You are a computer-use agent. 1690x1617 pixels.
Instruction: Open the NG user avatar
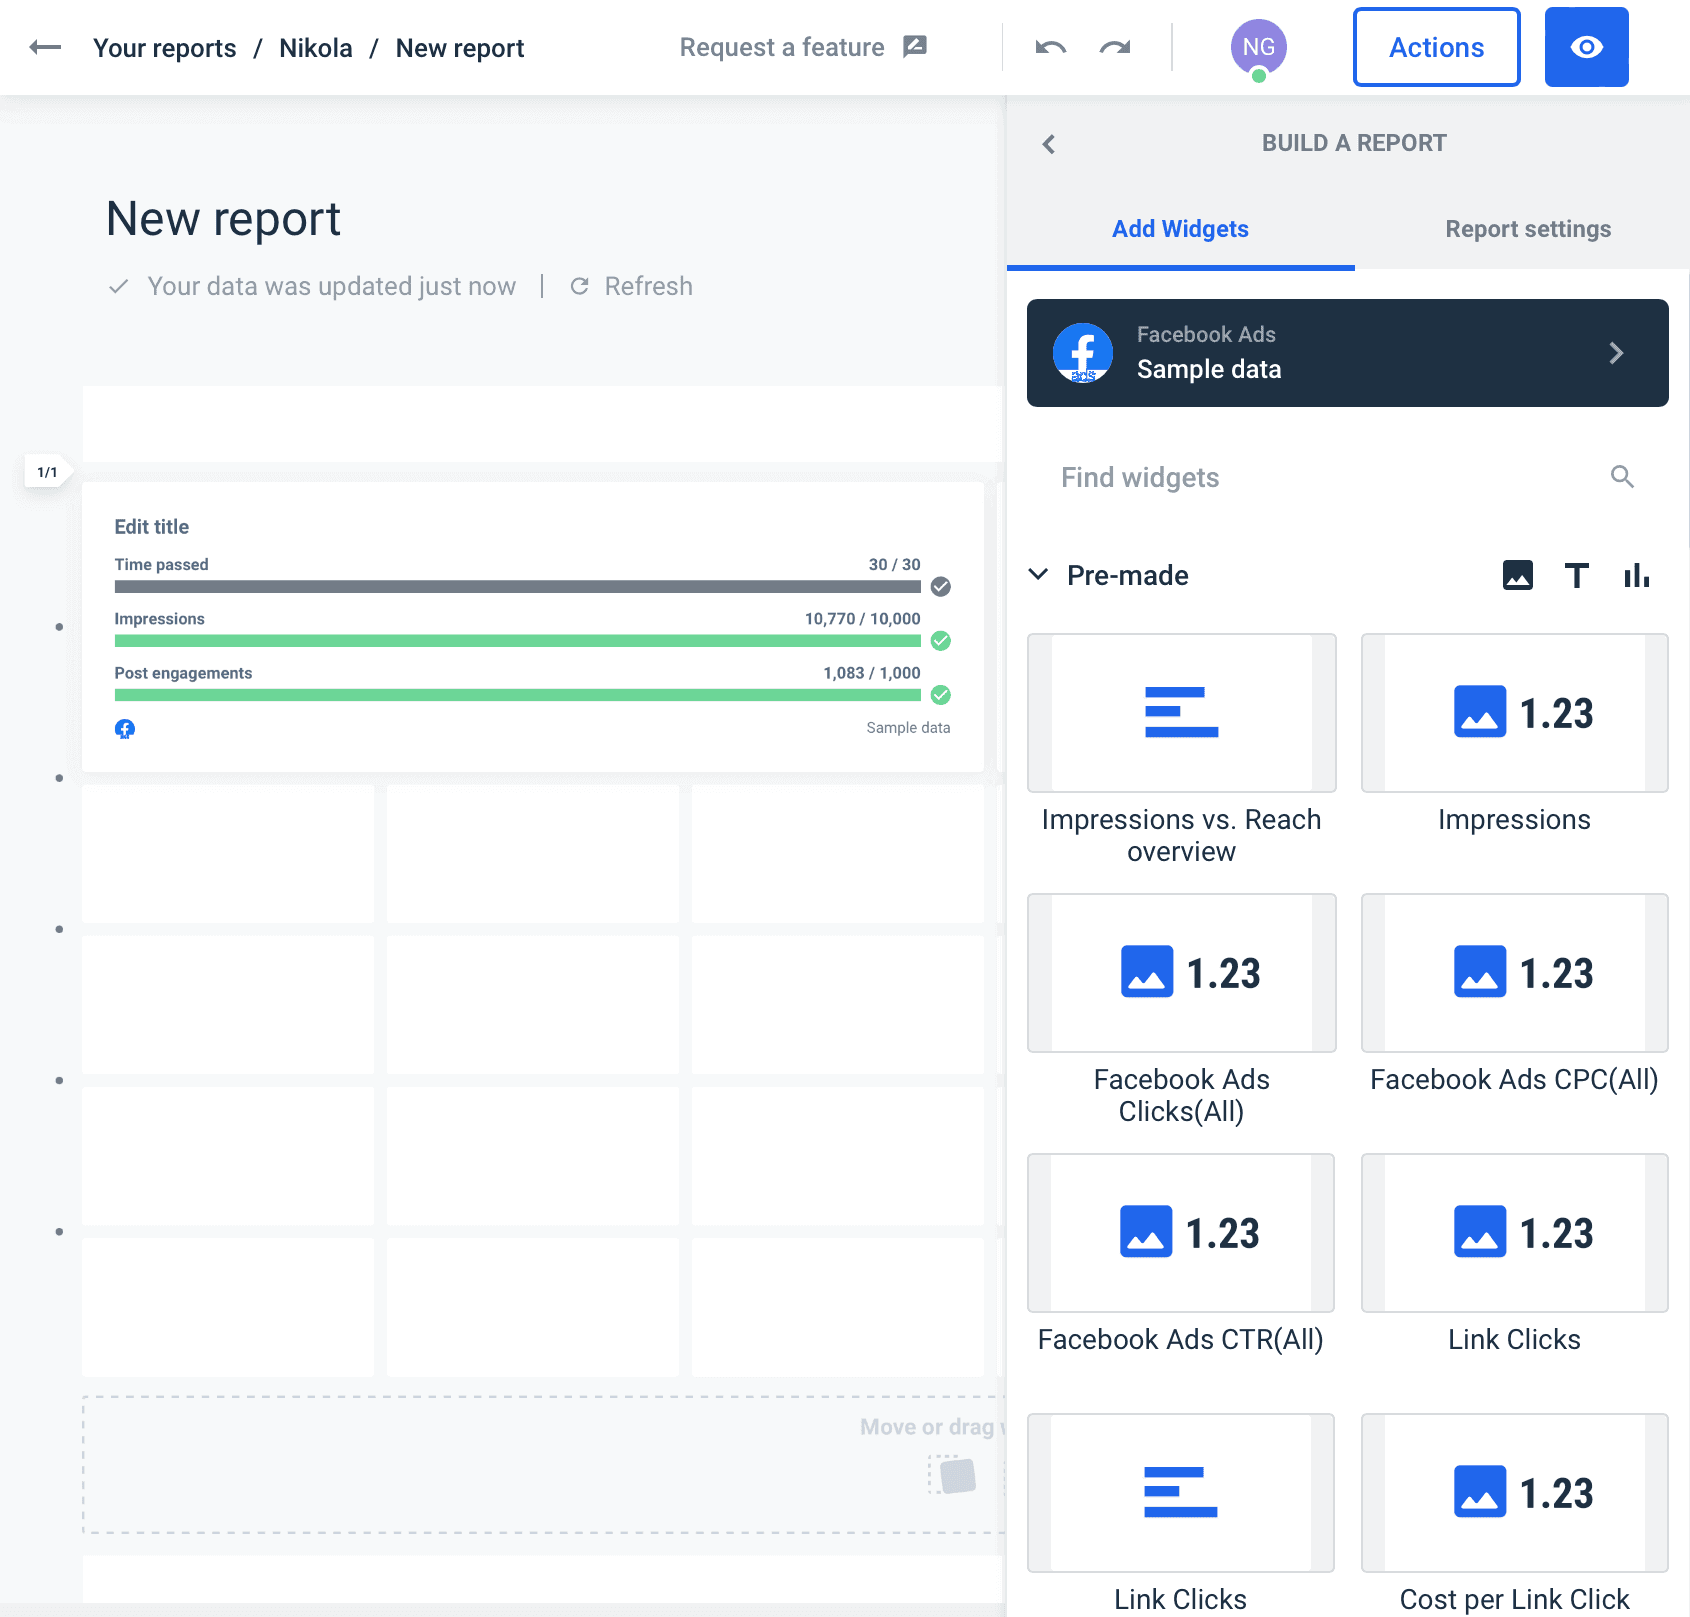1258,47
